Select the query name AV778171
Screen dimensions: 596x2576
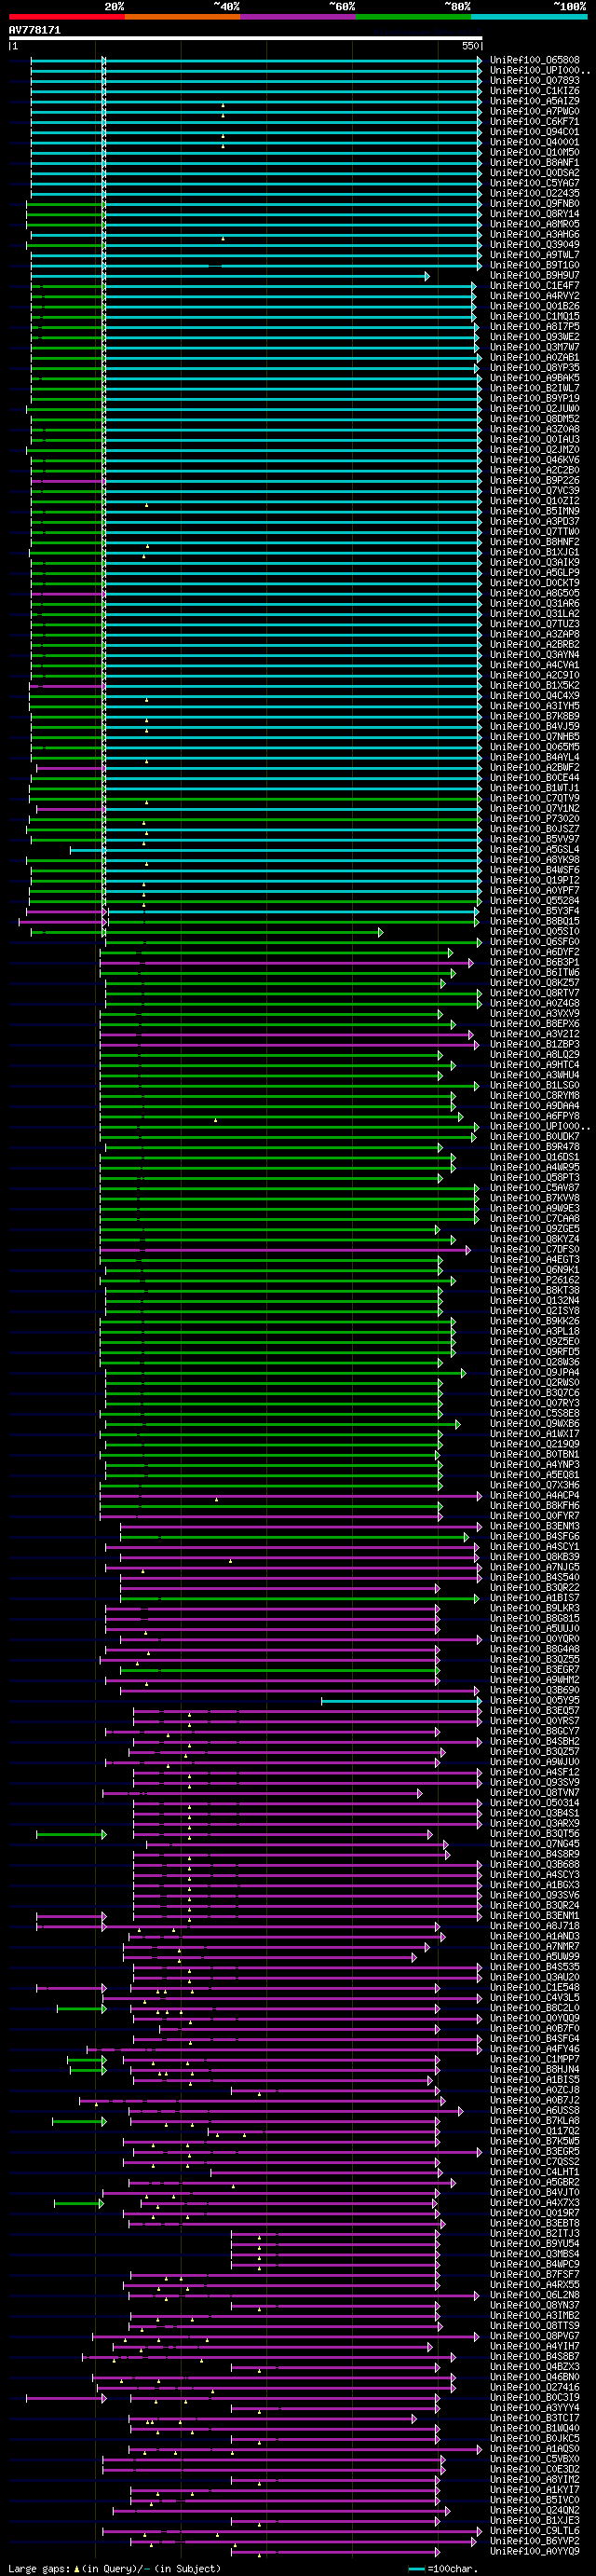[35, 30]
